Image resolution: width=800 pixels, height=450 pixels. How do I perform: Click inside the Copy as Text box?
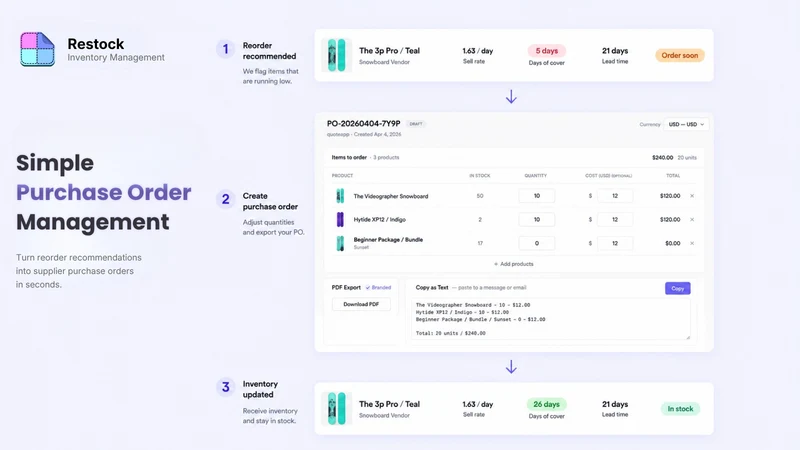point(551,319)
